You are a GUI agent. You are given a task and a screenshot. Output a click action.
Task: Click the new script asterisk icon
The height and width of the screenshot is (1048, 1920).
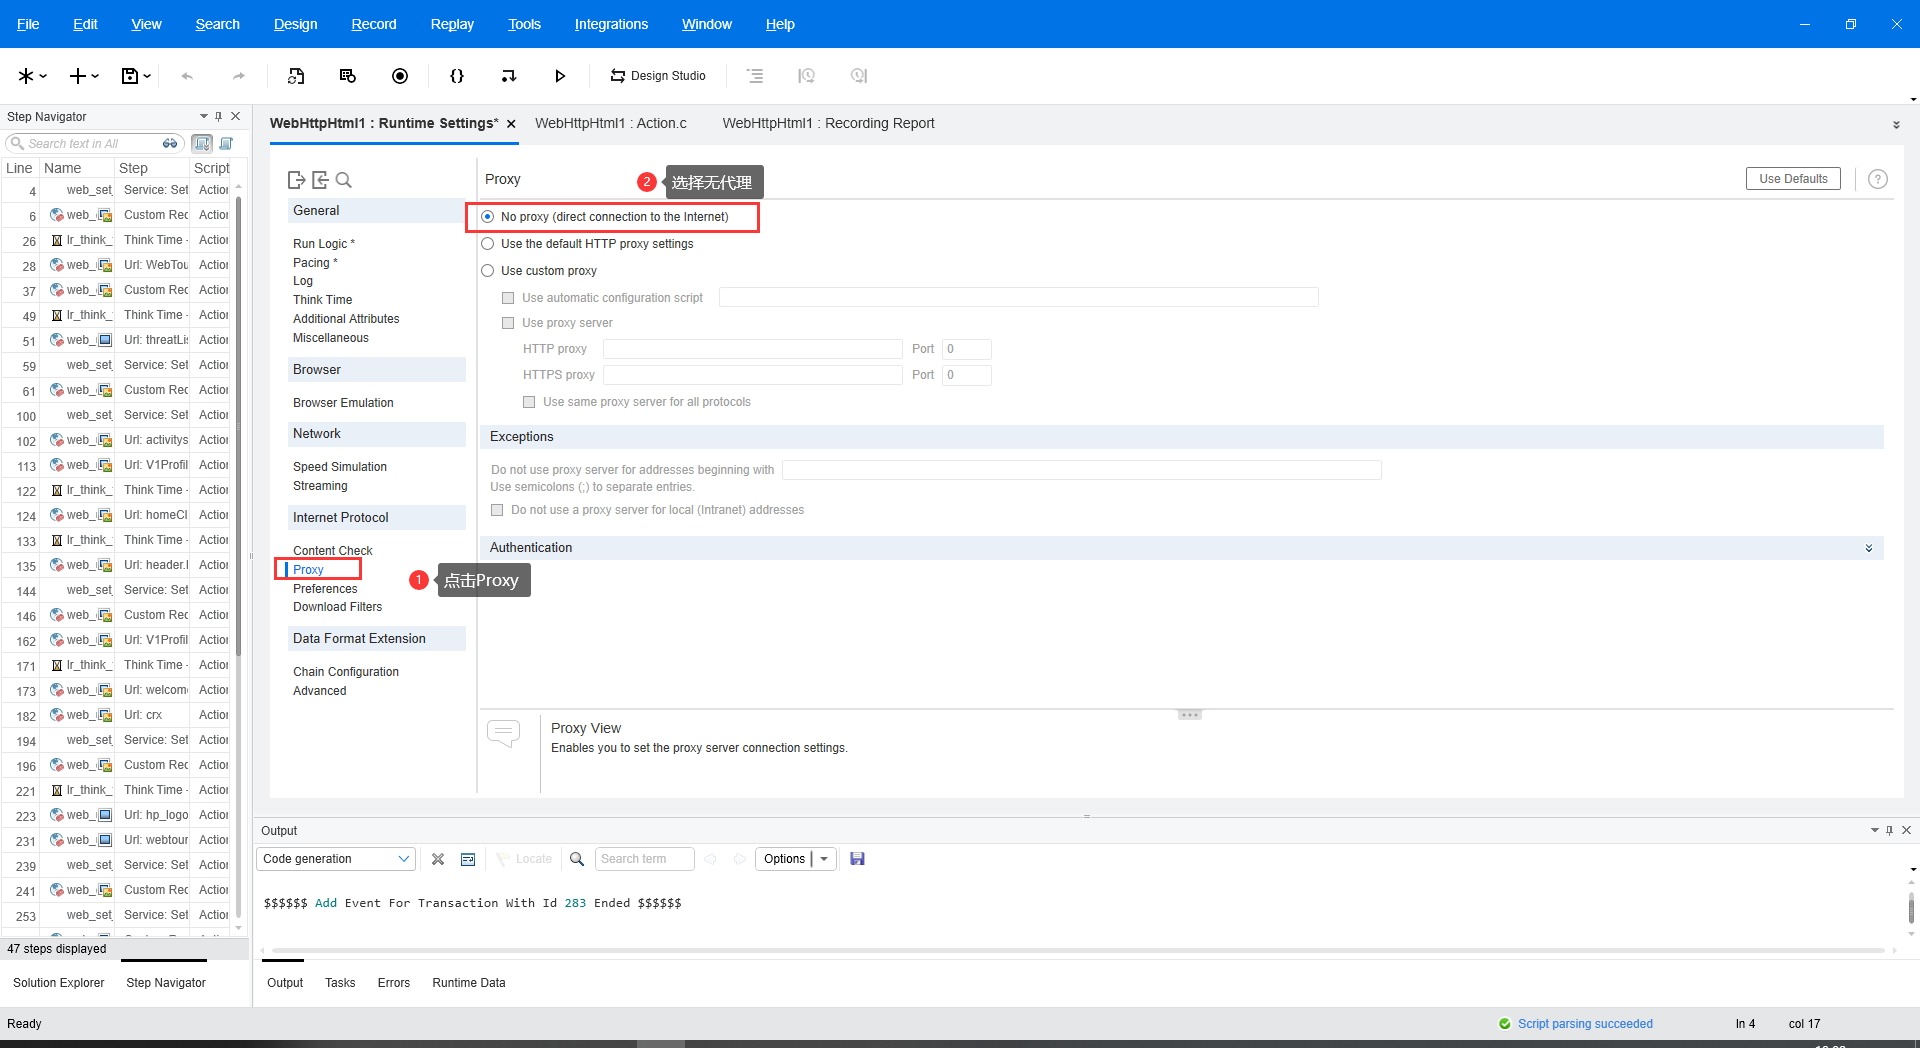pyautogui.click(x=26, y=76)
